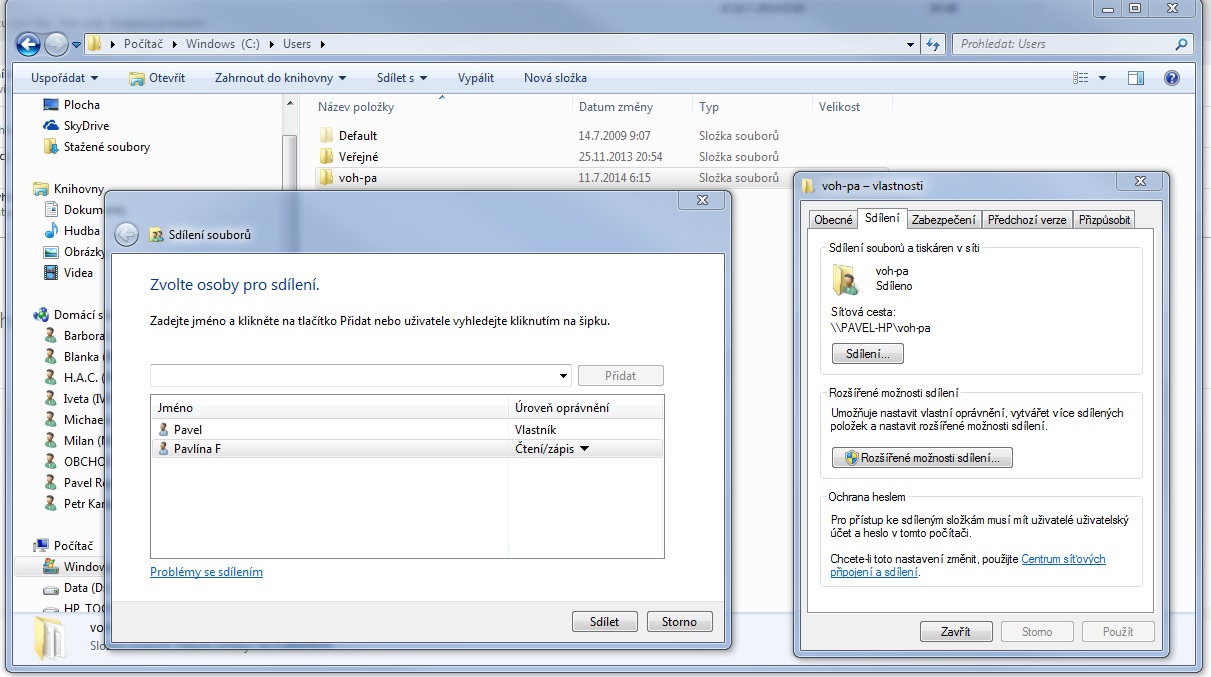Click the Knihovny libraries icon

coord(41,189)
